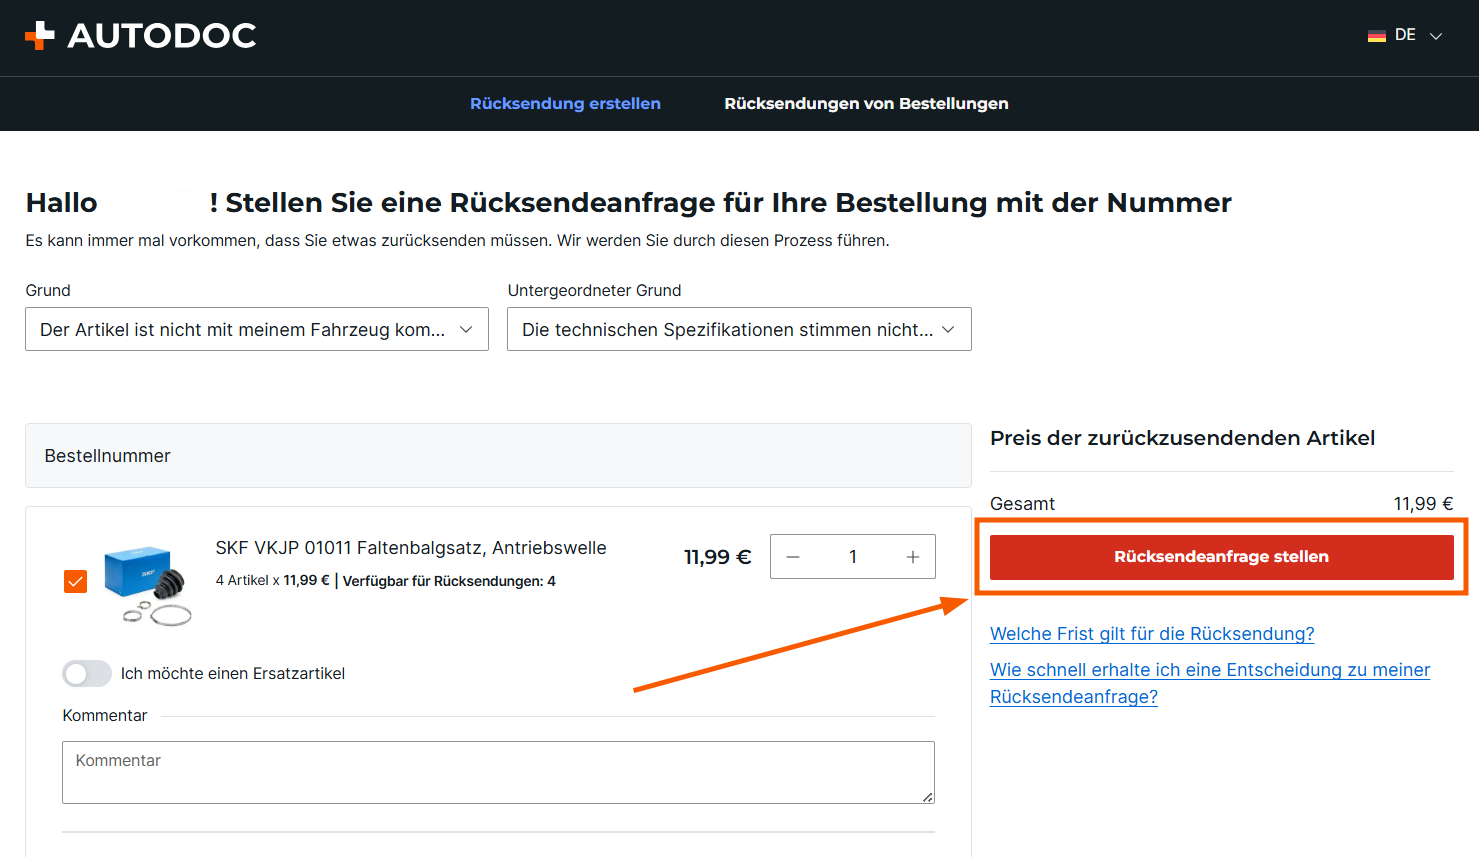Click the Bestellnummer header bar
Screen dimensions: 1479x857
[498, 456]
